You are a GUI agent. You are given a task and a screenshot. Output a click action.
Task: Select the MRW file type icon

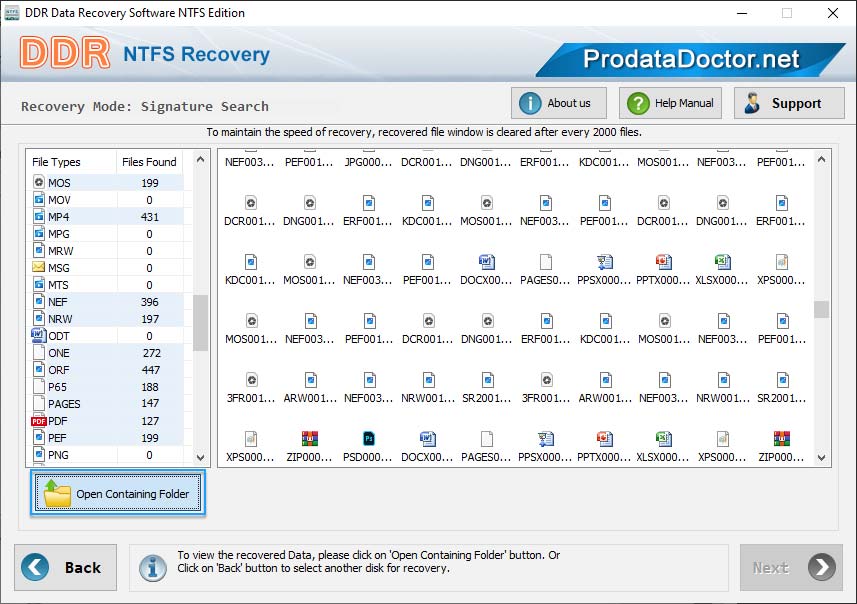pos(39,250)
